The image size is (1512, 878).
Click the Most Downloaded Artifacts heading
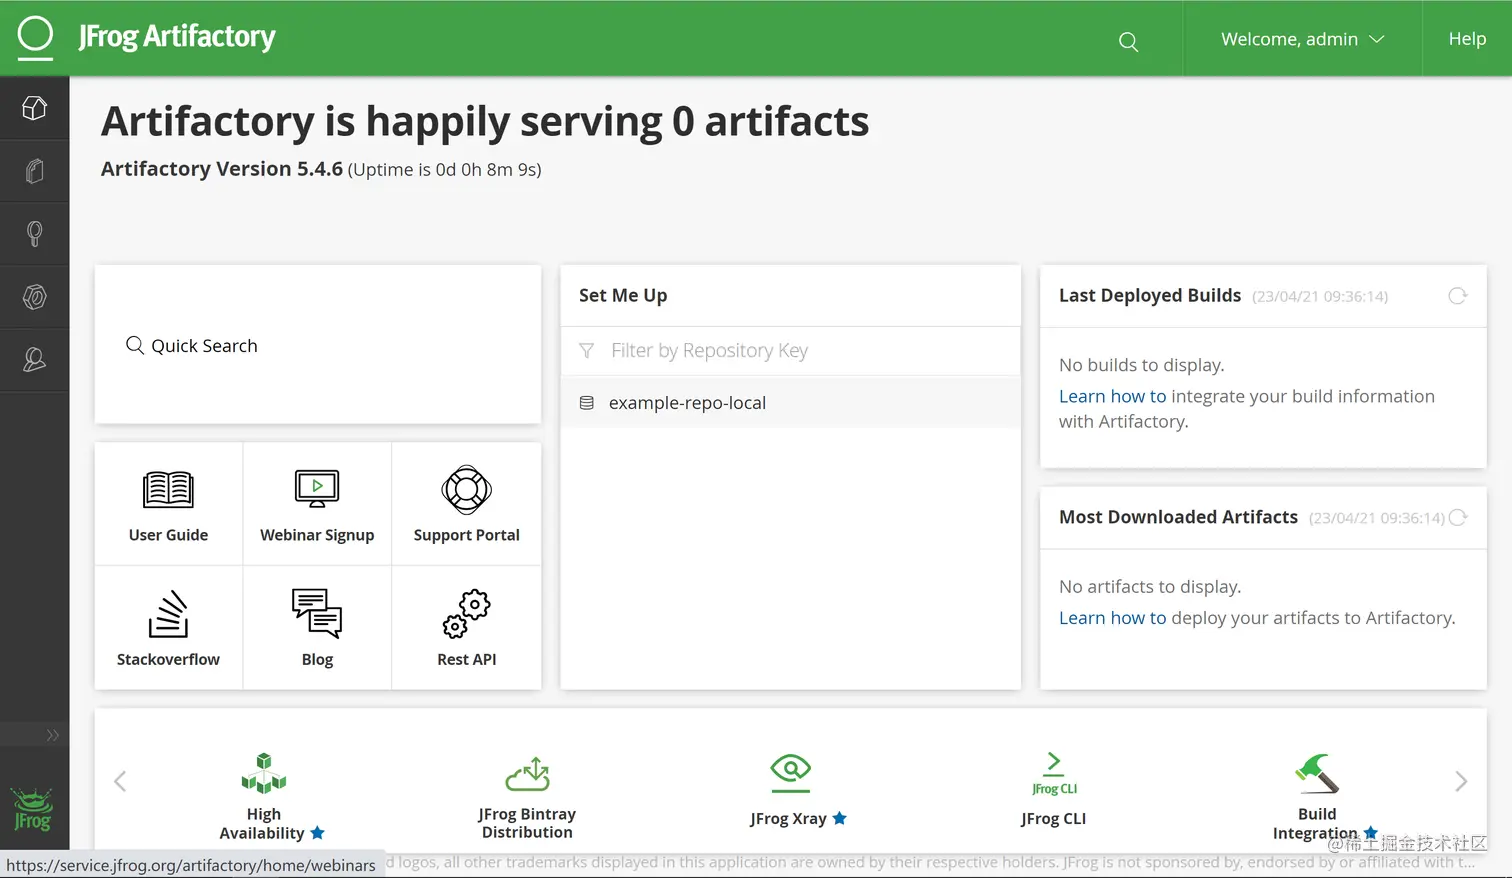pyautogui.click(x=1178, y=517)
